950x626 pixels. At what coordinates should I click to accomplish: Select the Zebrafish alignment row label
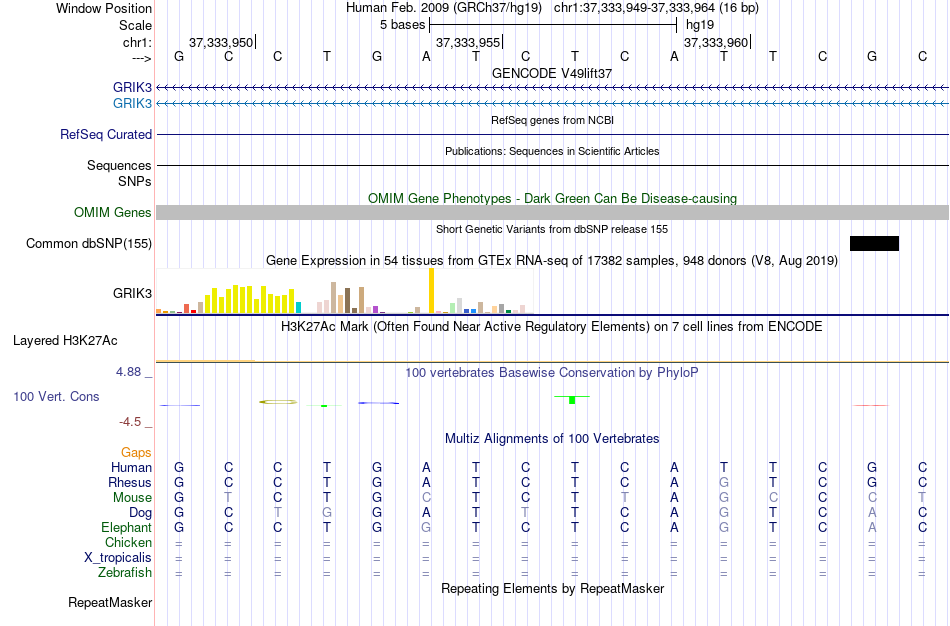(125, 572)
